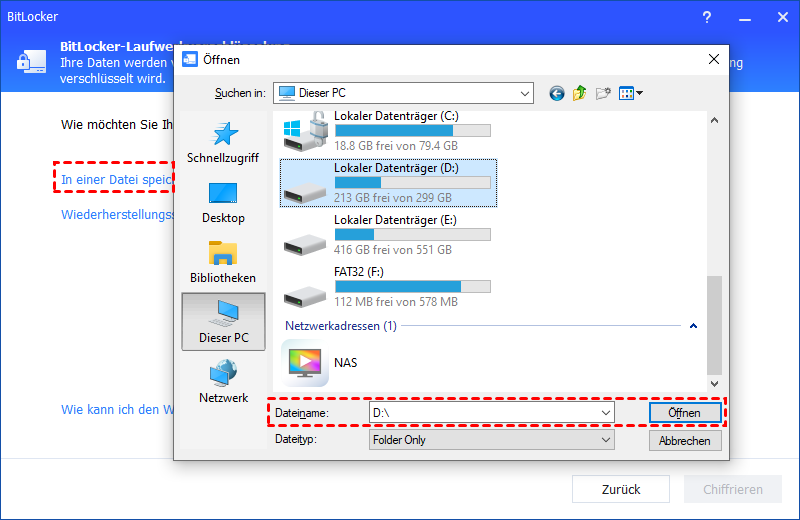Click Zurück in the BitLocker window
This screenshot has width=800, height=520.
pos(621,489)
